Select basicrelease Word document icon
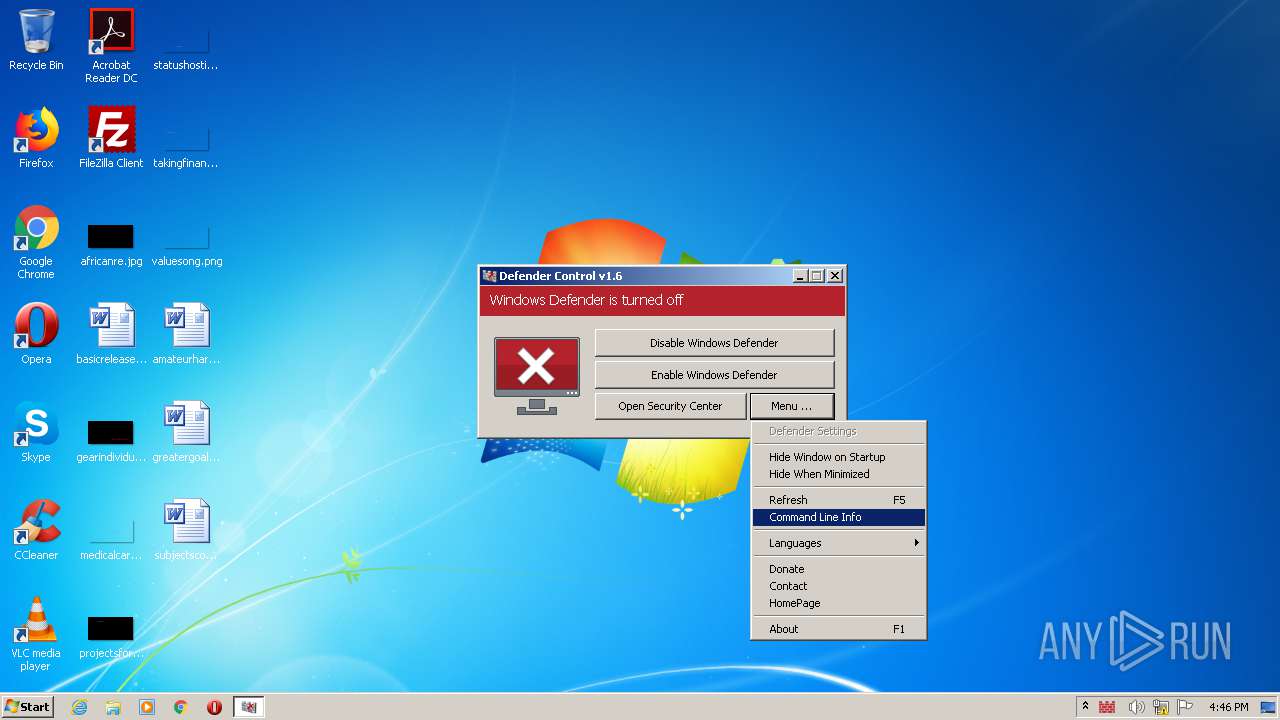The height and width of the screenshot is (720, 1280). (x=111, y=334)
